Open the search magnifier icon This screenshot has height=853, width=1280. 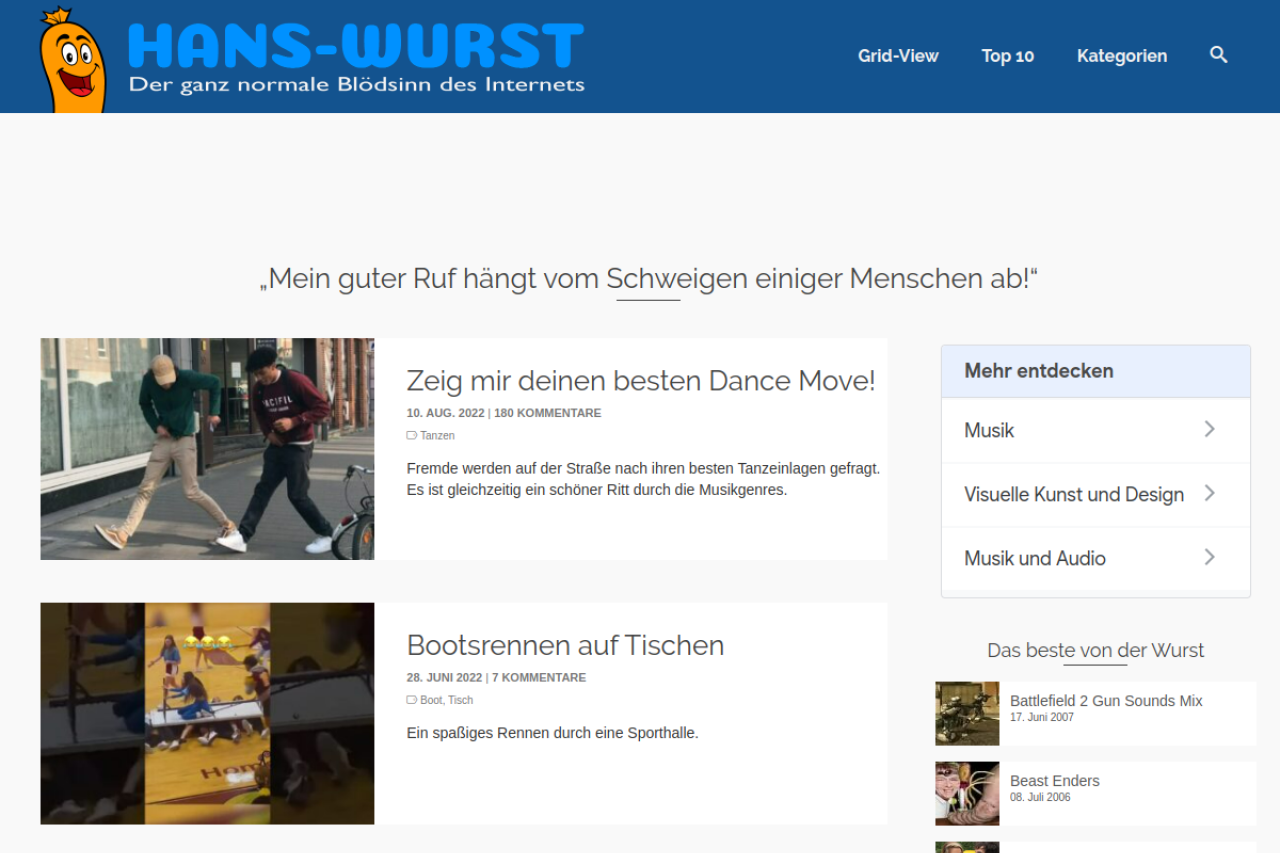tap(1218, 55)
